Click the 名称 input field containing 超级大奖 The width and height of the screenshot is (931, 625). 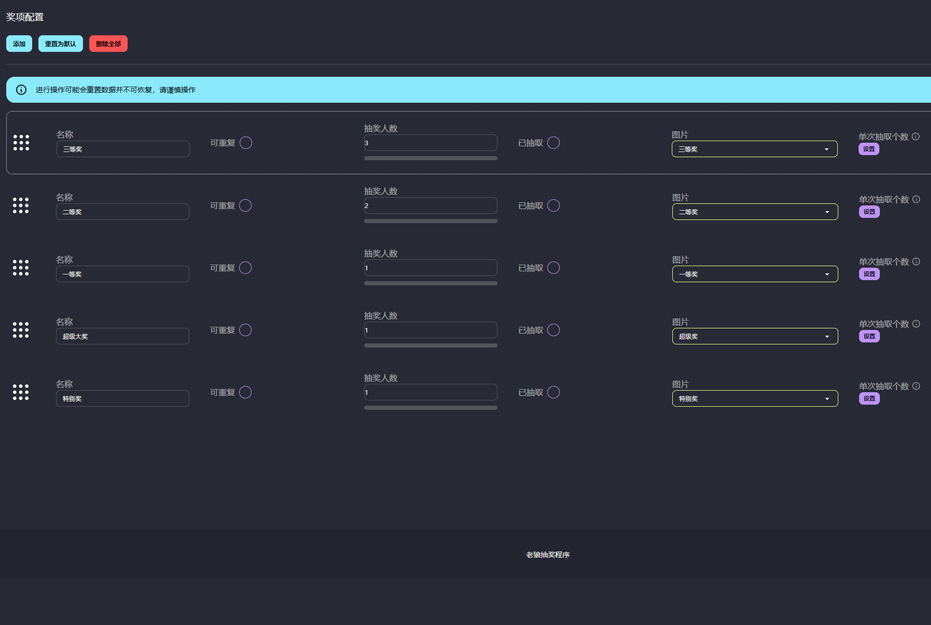coord(122,337)
